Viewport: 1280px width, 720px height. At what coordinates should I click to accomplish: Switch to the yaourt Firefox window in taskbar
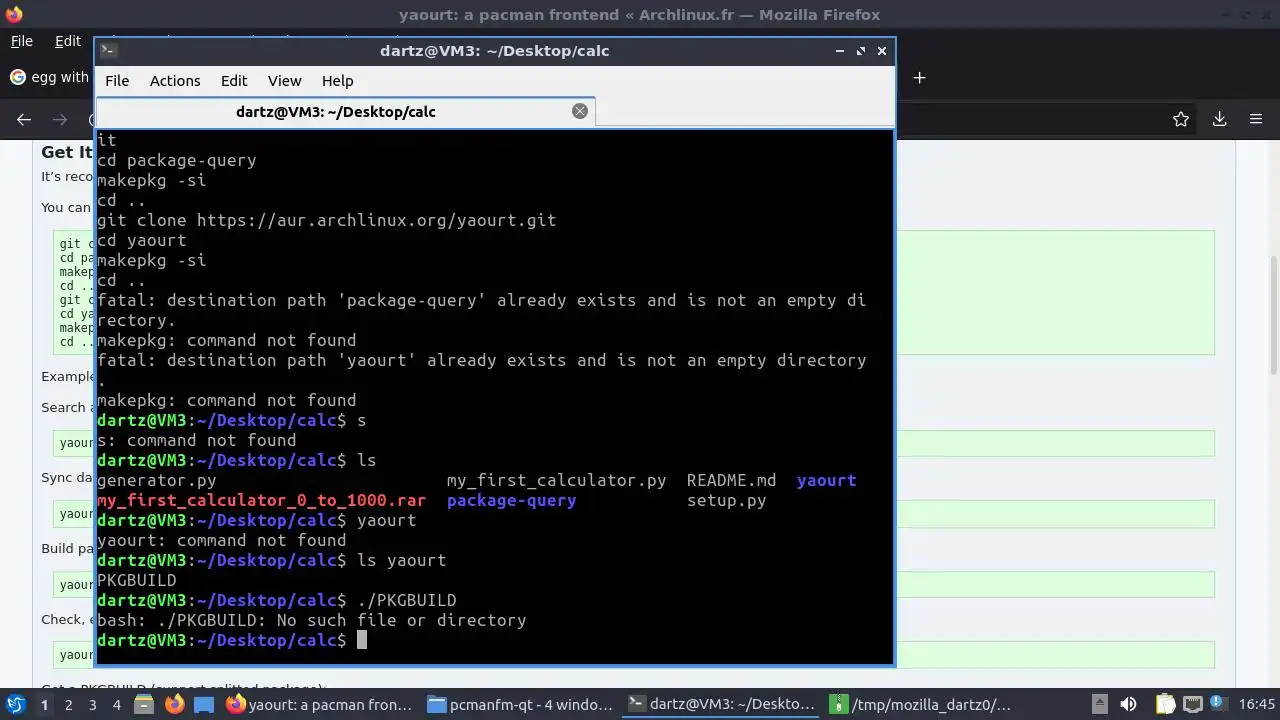(320, 705)
